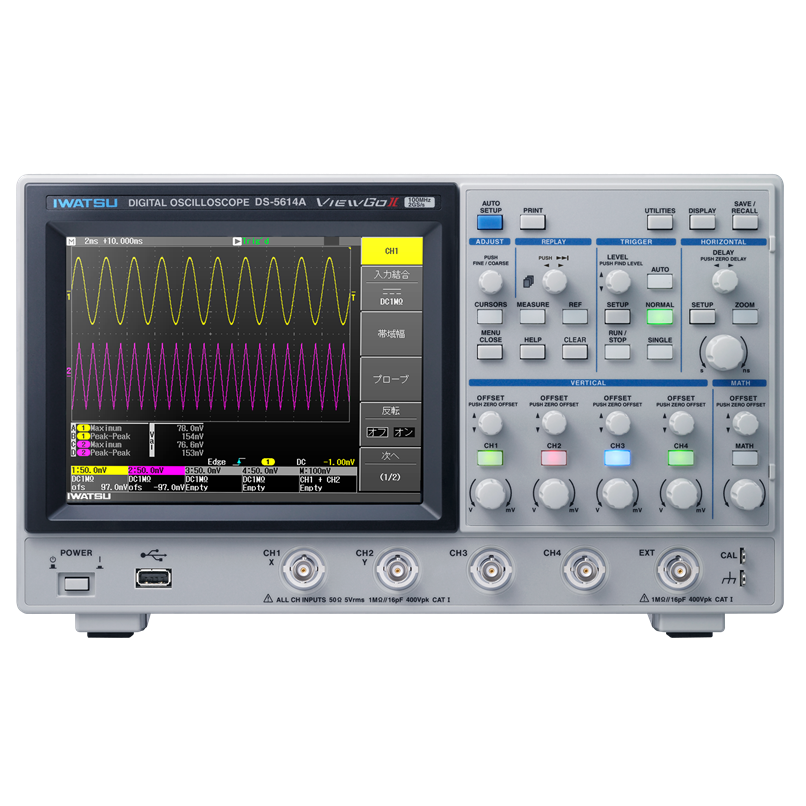
Task: Switch on the POWER button
Action: [x=77, y=583]
